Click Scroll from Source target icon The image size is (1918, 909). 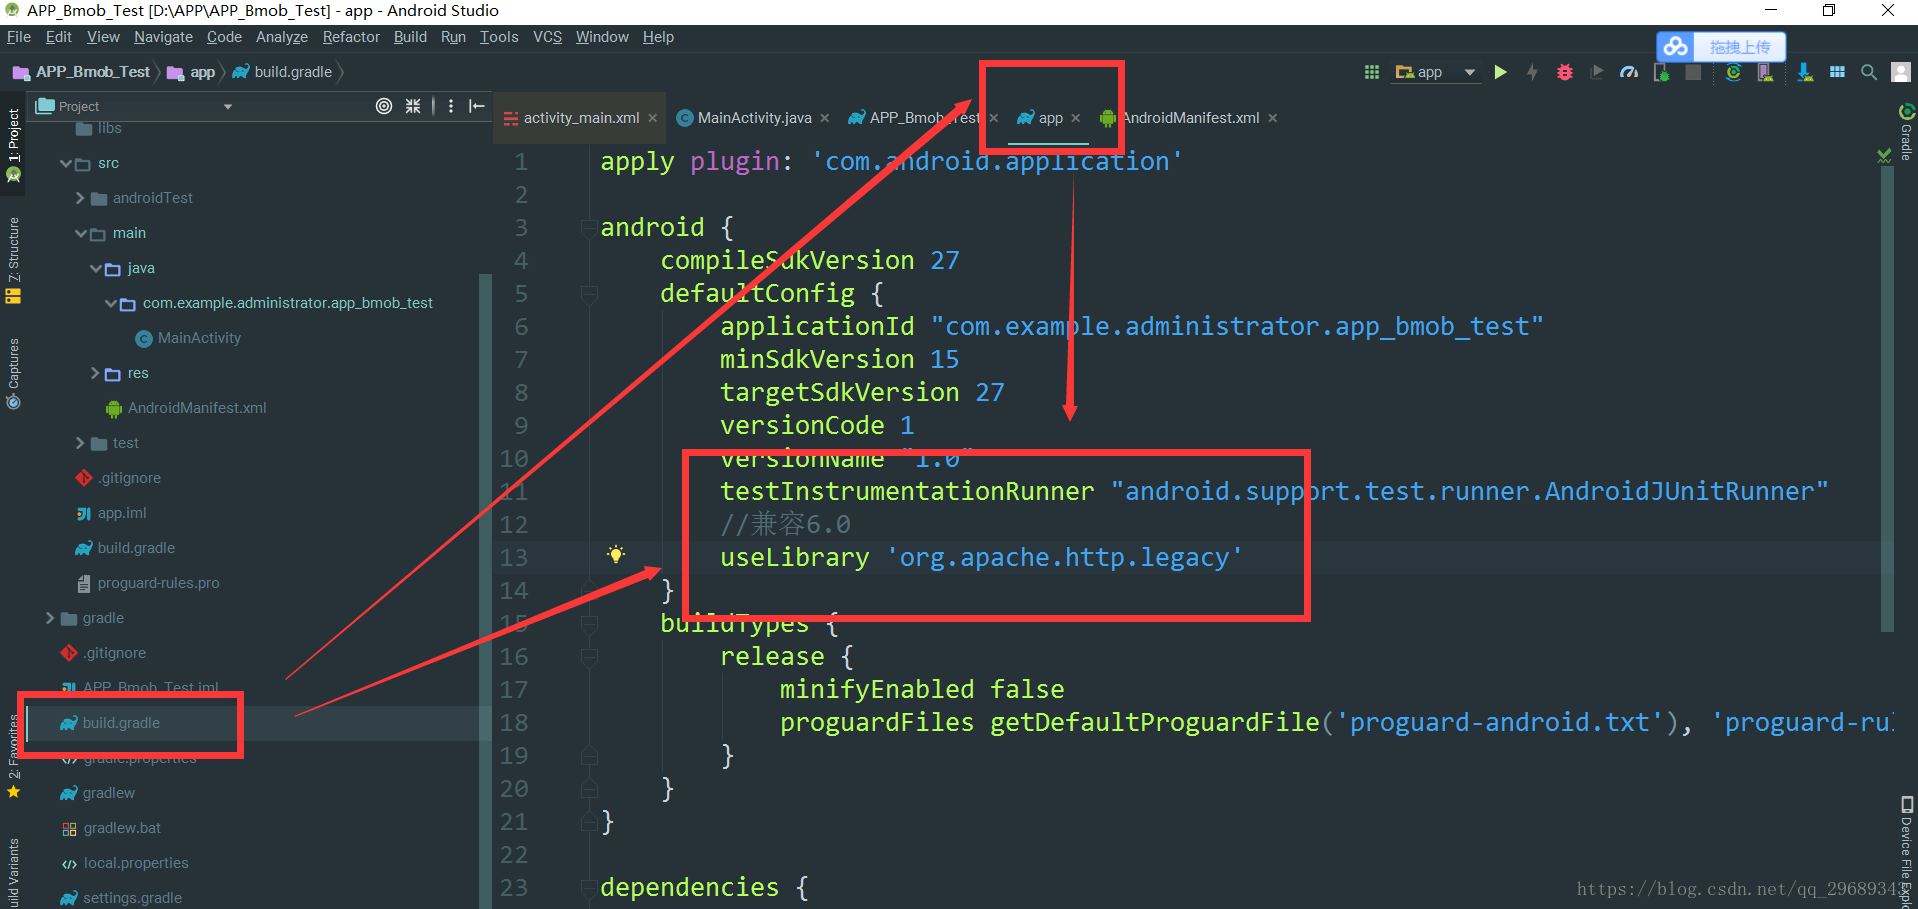coord(384,106)
